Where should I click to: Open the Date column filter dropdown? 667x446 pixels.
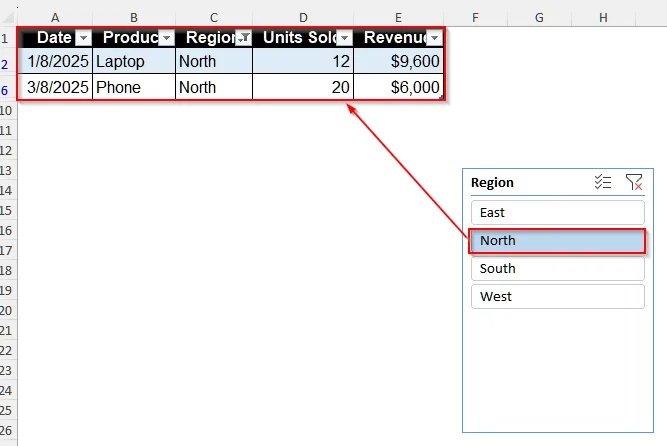pos(83,38)
